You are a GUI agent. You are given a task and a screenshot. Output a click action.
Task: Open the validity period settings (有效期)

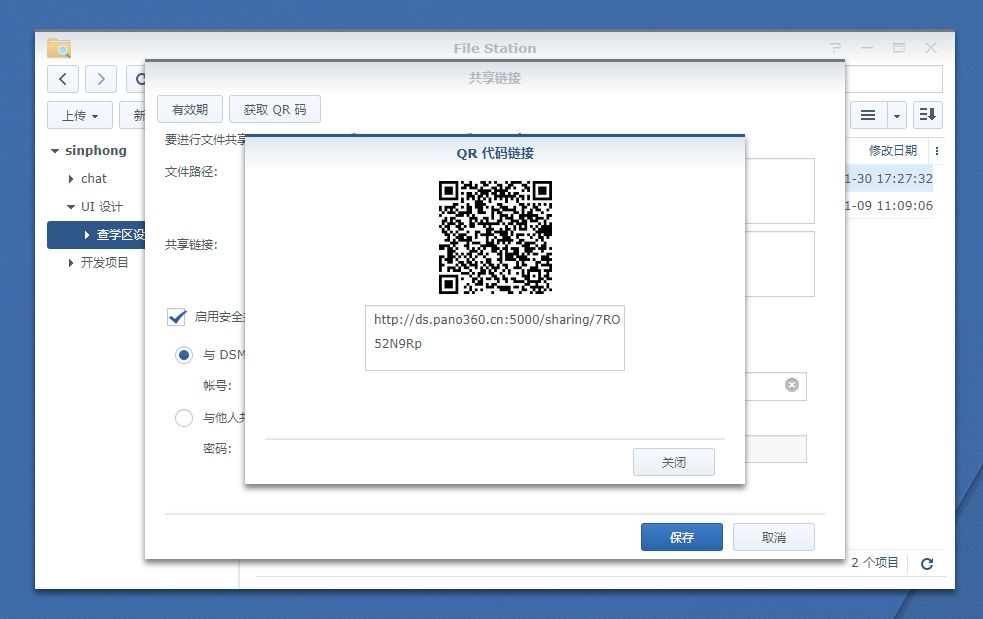[x=190, y=109]
